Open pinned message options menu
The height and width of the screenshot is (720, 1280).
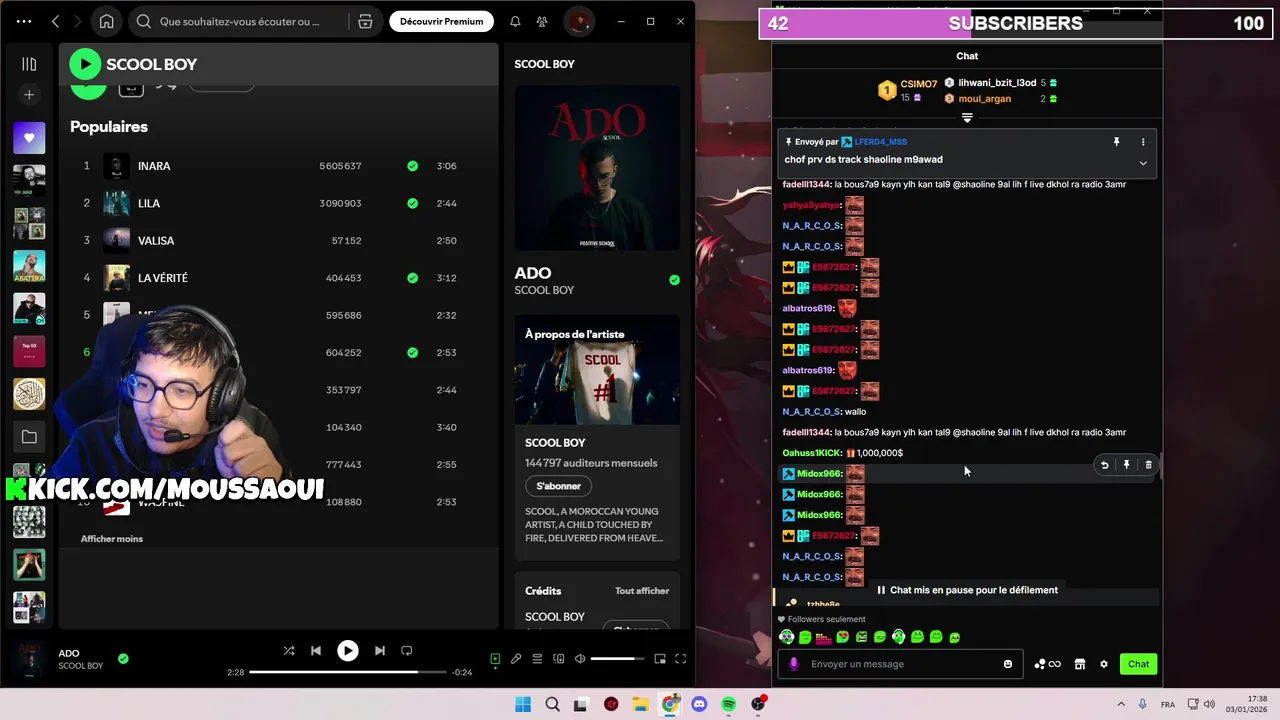(x=1143, y=142)
